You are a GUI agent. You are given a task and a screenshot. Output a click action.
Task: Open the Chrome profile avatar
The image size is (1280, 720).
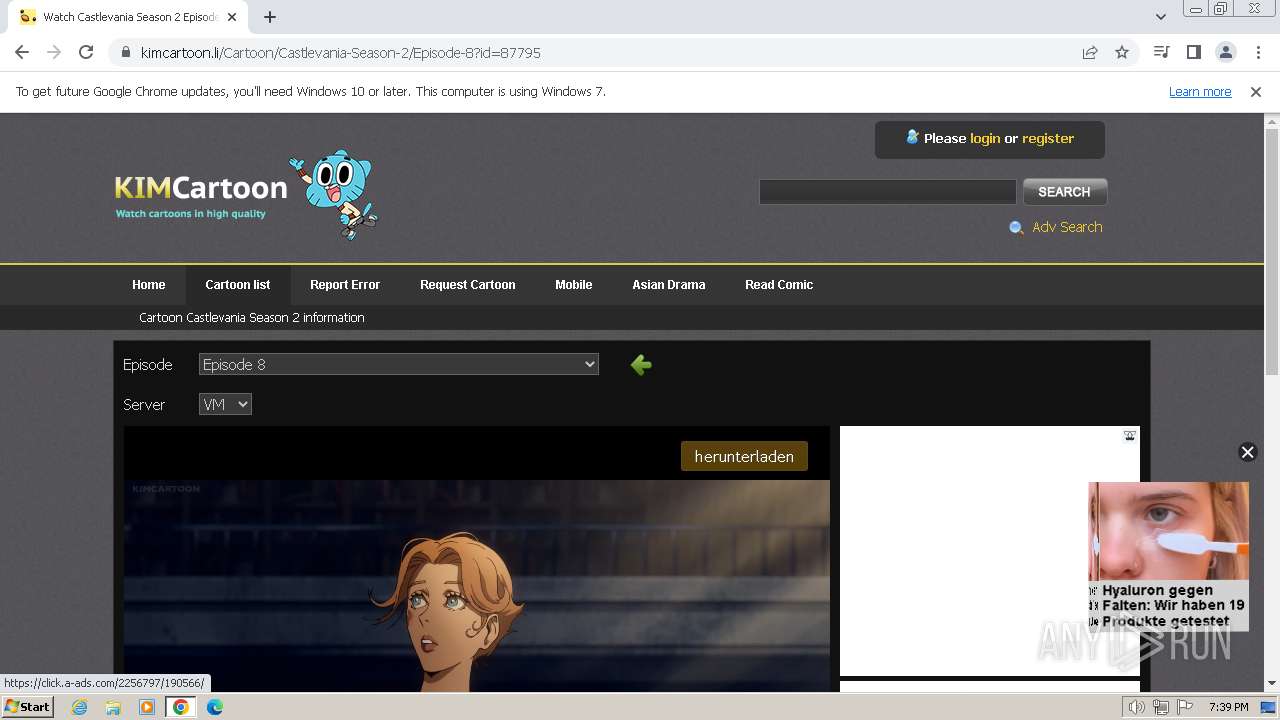click(x=1225, y=52)
